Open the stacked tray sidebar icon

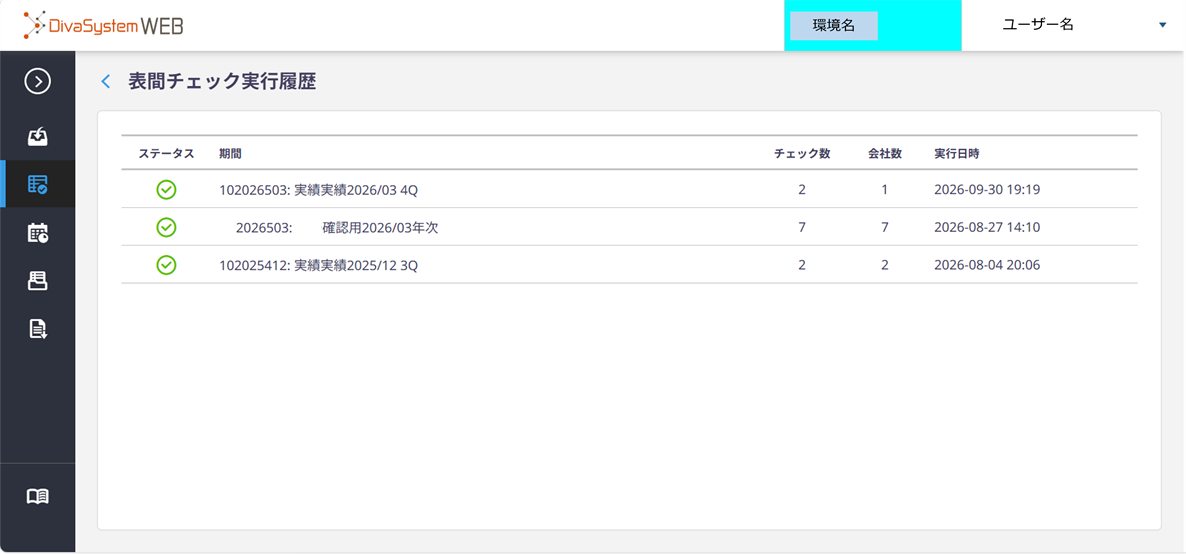pos(38,281)
